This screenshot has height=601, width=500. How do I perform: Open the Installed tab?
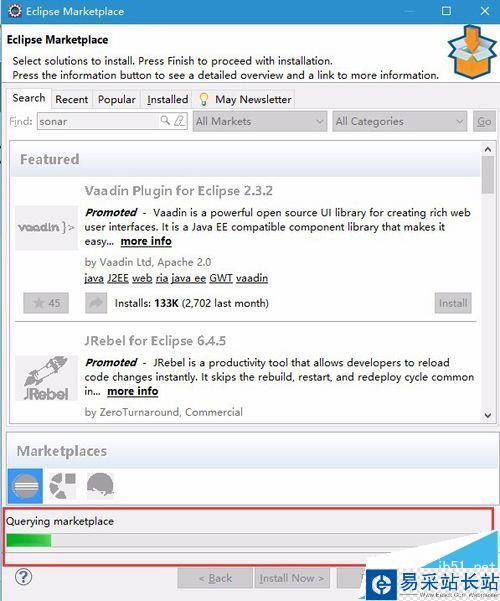168,99
